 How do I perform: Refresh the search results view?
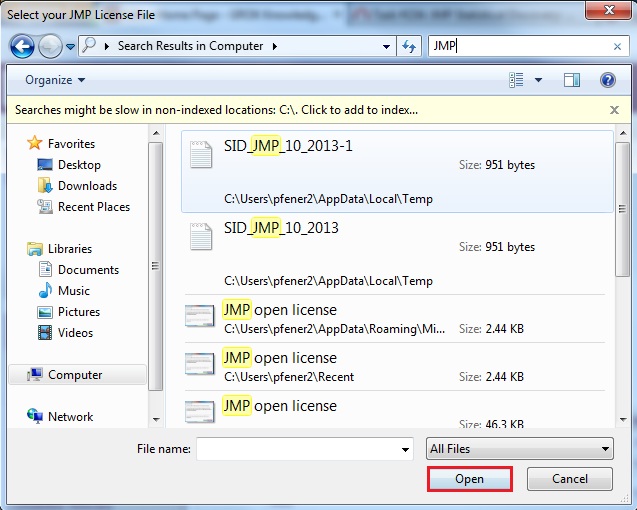(x=409, y=46)
